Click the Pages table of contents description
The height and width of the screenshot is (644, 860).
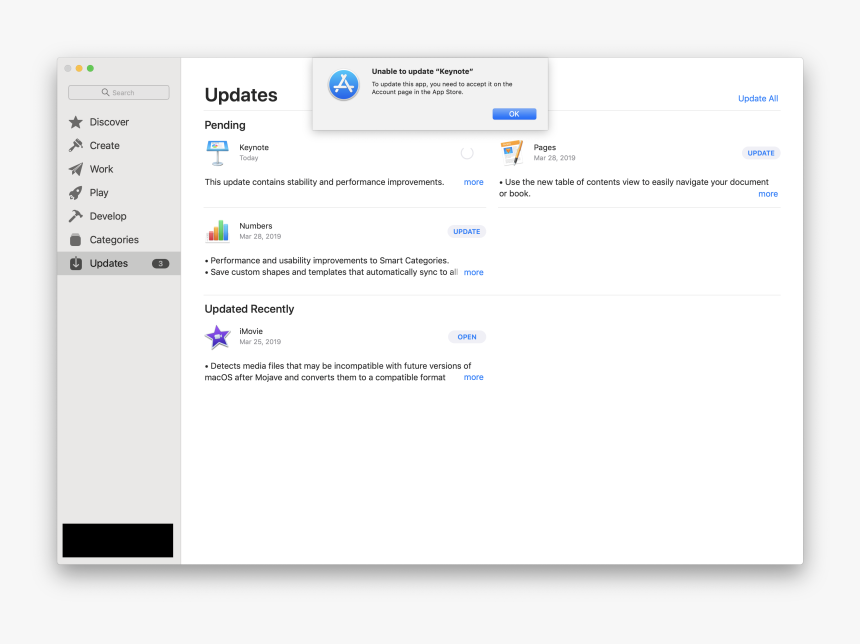tap(633, 188)
